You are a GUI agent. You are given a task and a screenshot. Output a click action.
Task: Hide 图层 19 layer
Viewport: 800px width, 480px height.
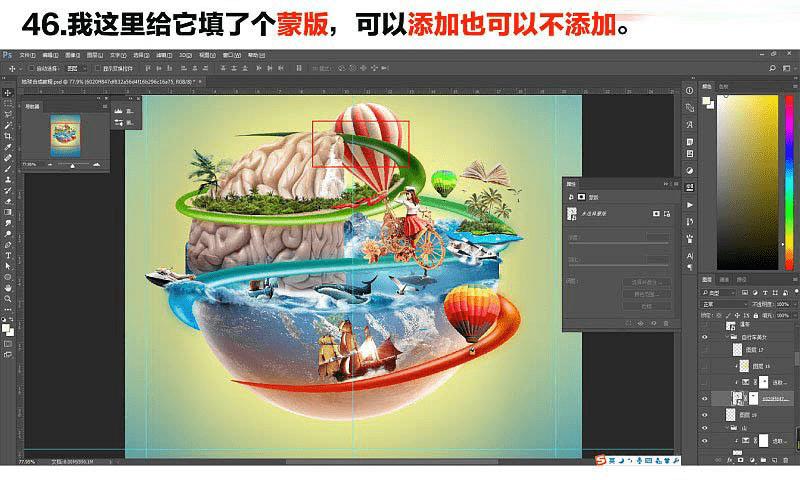(x=705, y=415)
